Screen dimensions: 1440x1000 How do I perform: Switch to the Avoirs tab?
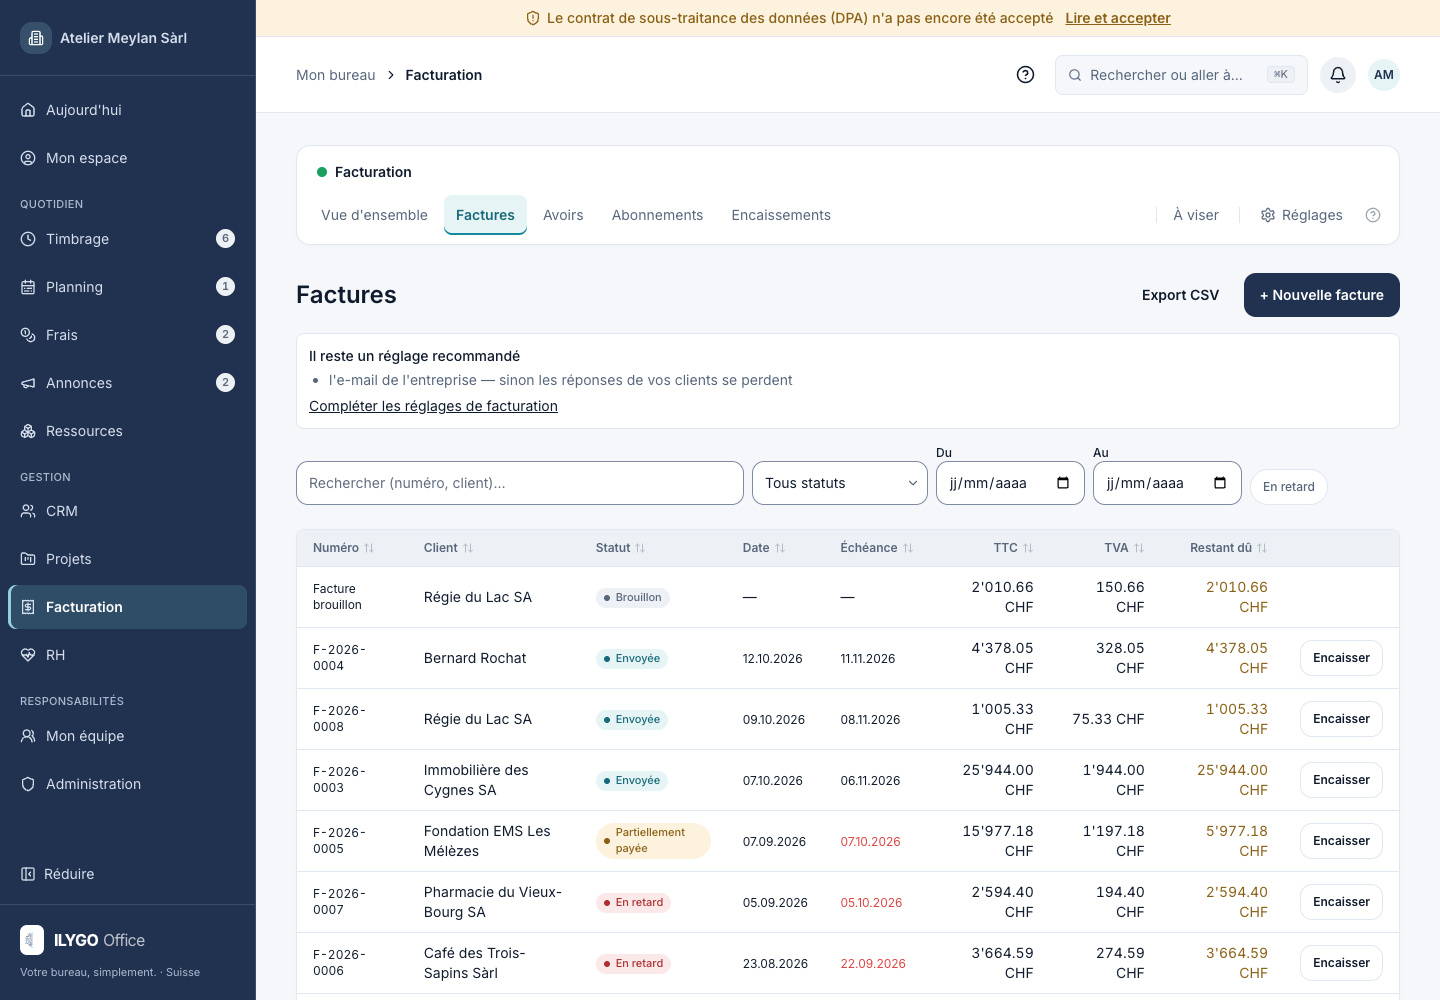tap(563, 215)
